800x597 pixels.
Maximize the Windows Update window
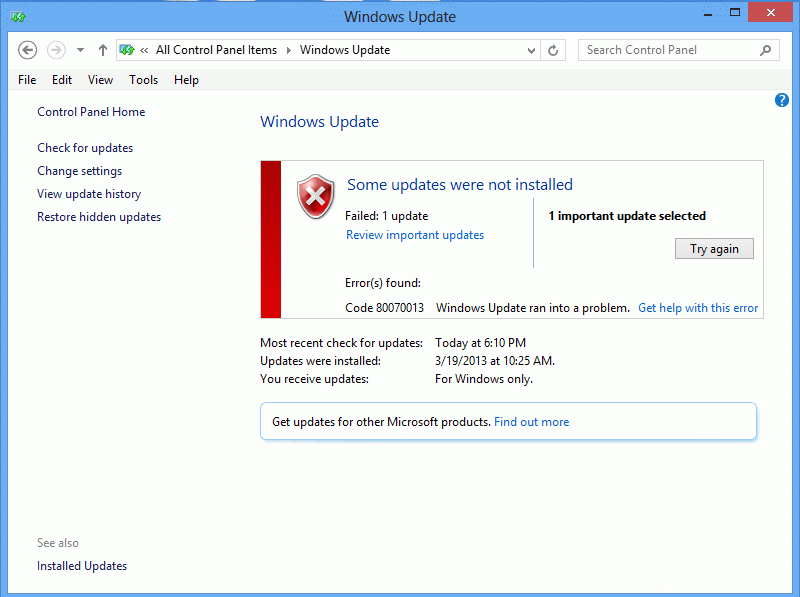[x=735, y=12]
